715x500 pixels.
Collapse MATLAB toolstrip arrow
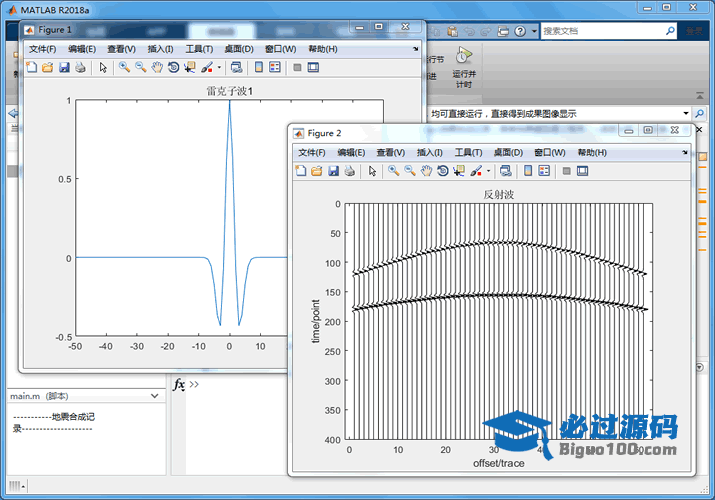700,96
